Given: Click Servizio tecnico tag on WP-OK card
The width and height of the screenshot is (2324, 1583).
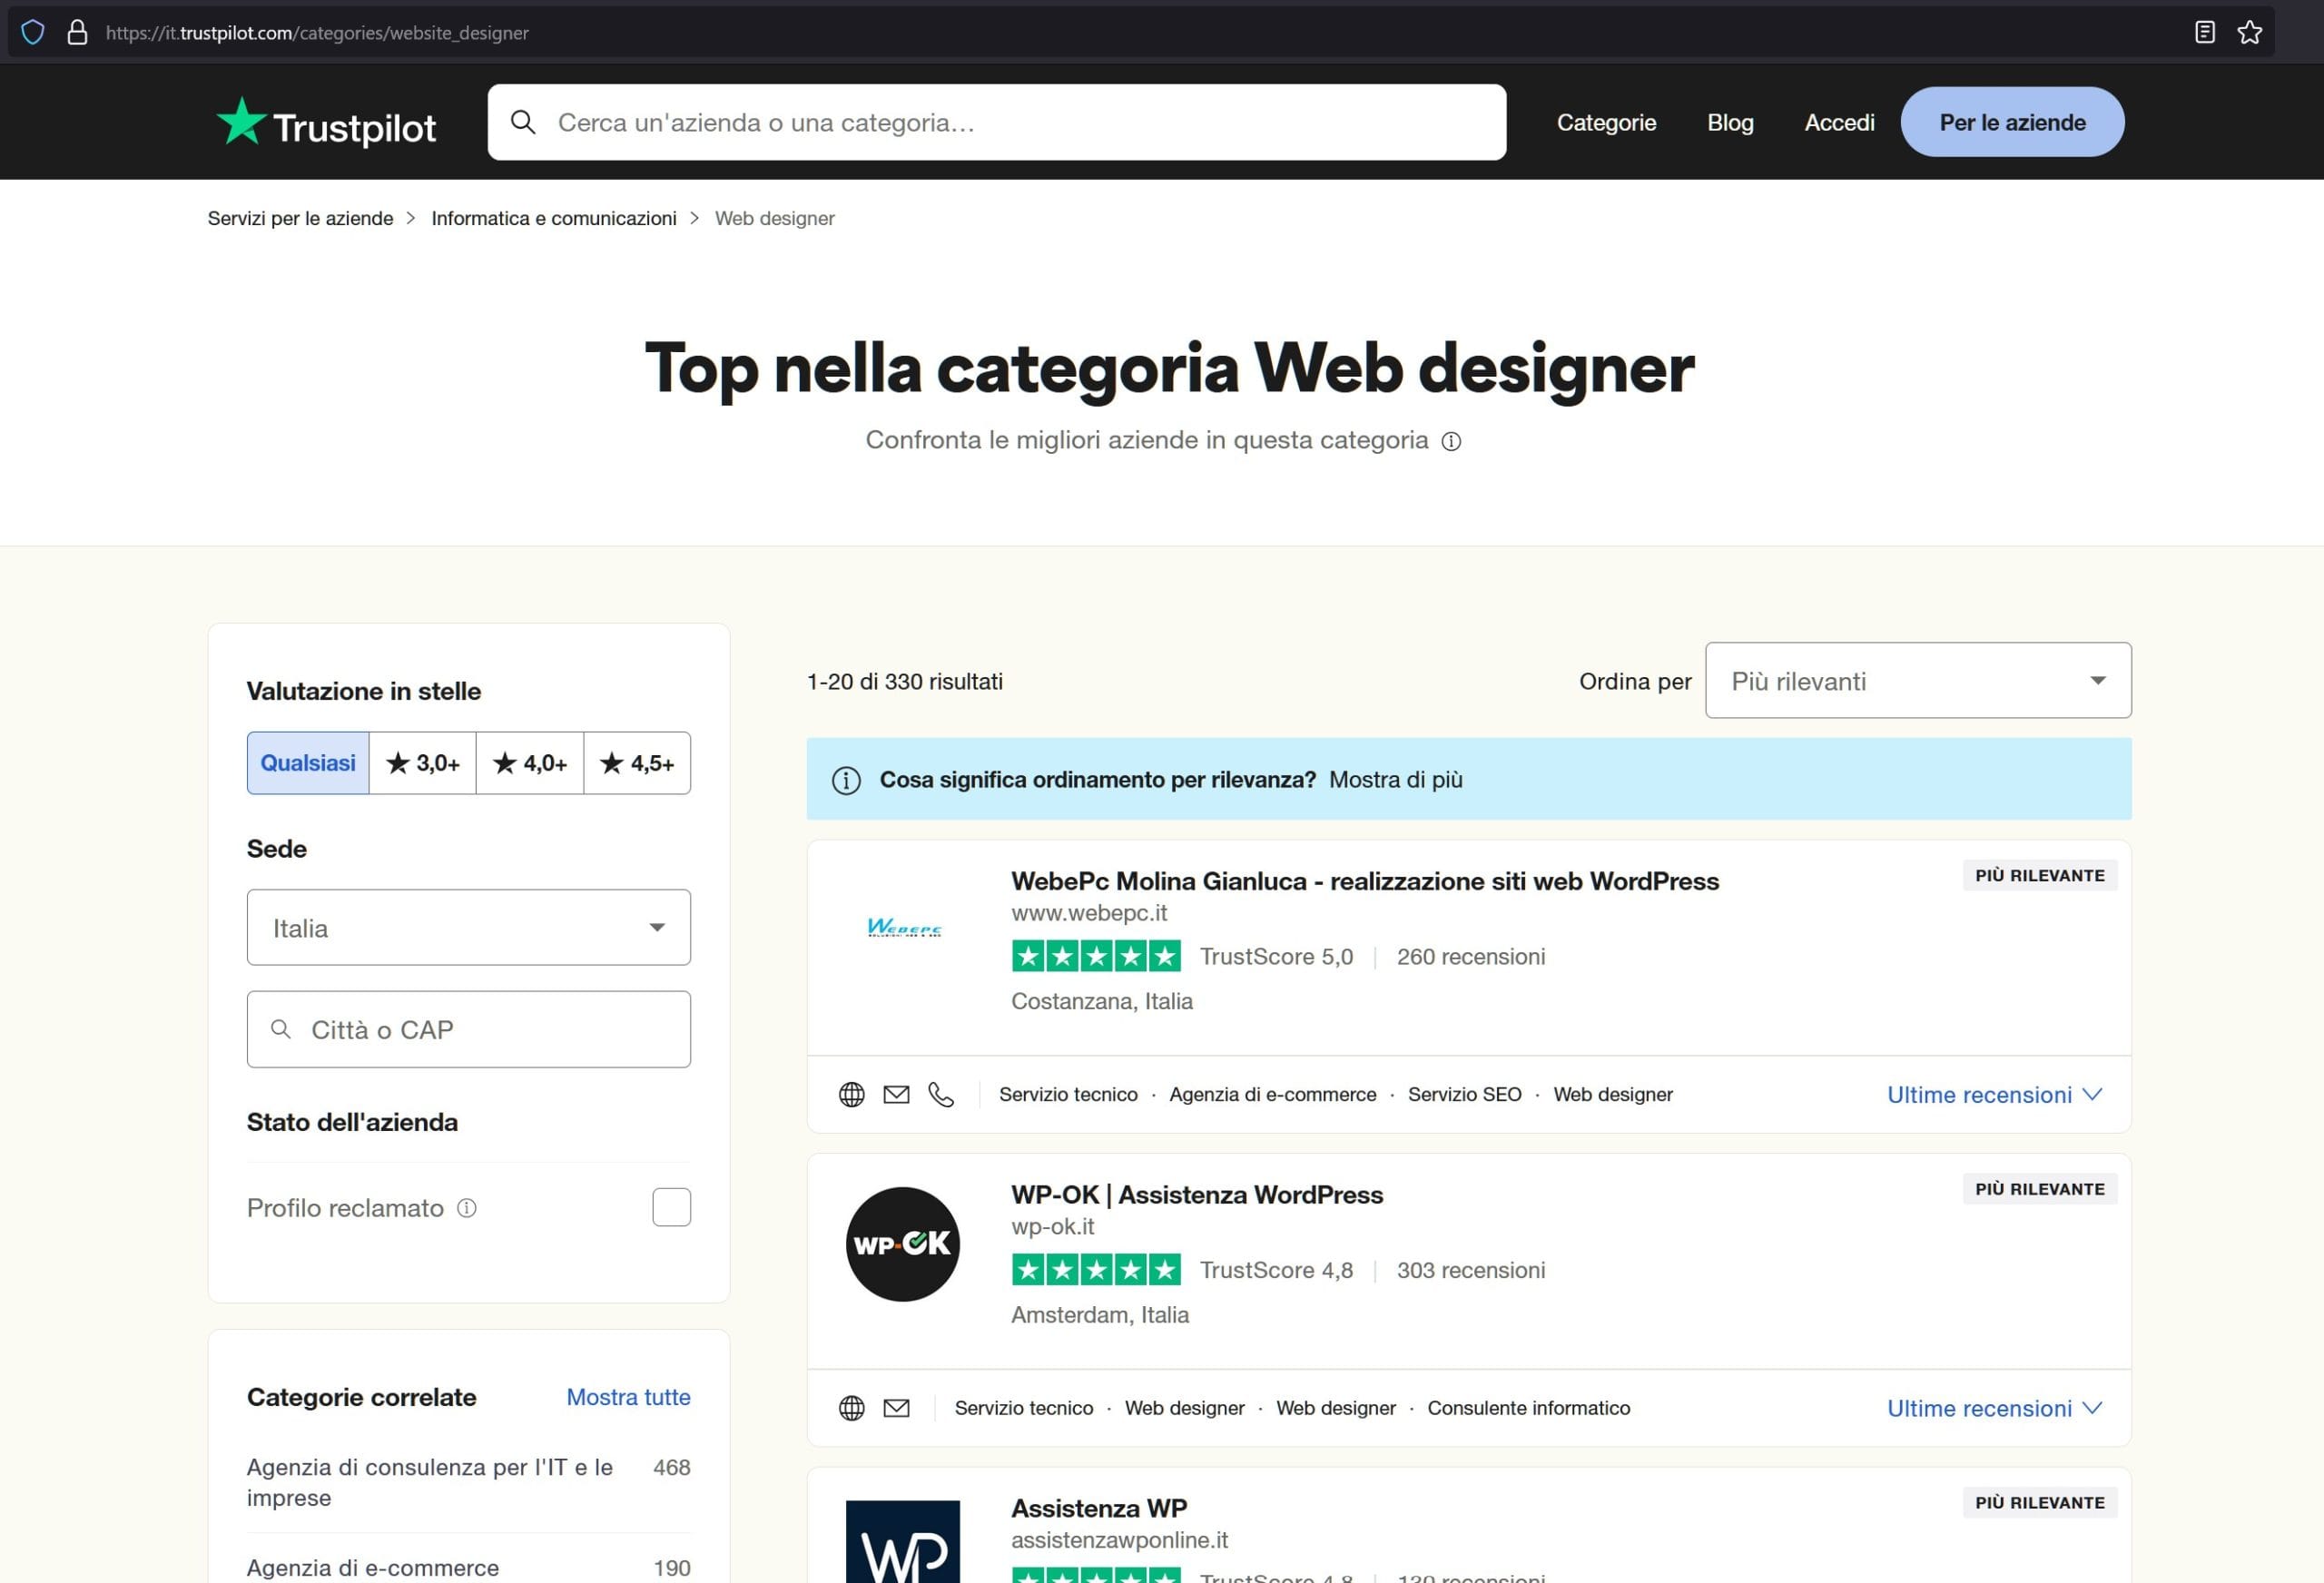Looking at the screenshot, I should (1023, 1408).
